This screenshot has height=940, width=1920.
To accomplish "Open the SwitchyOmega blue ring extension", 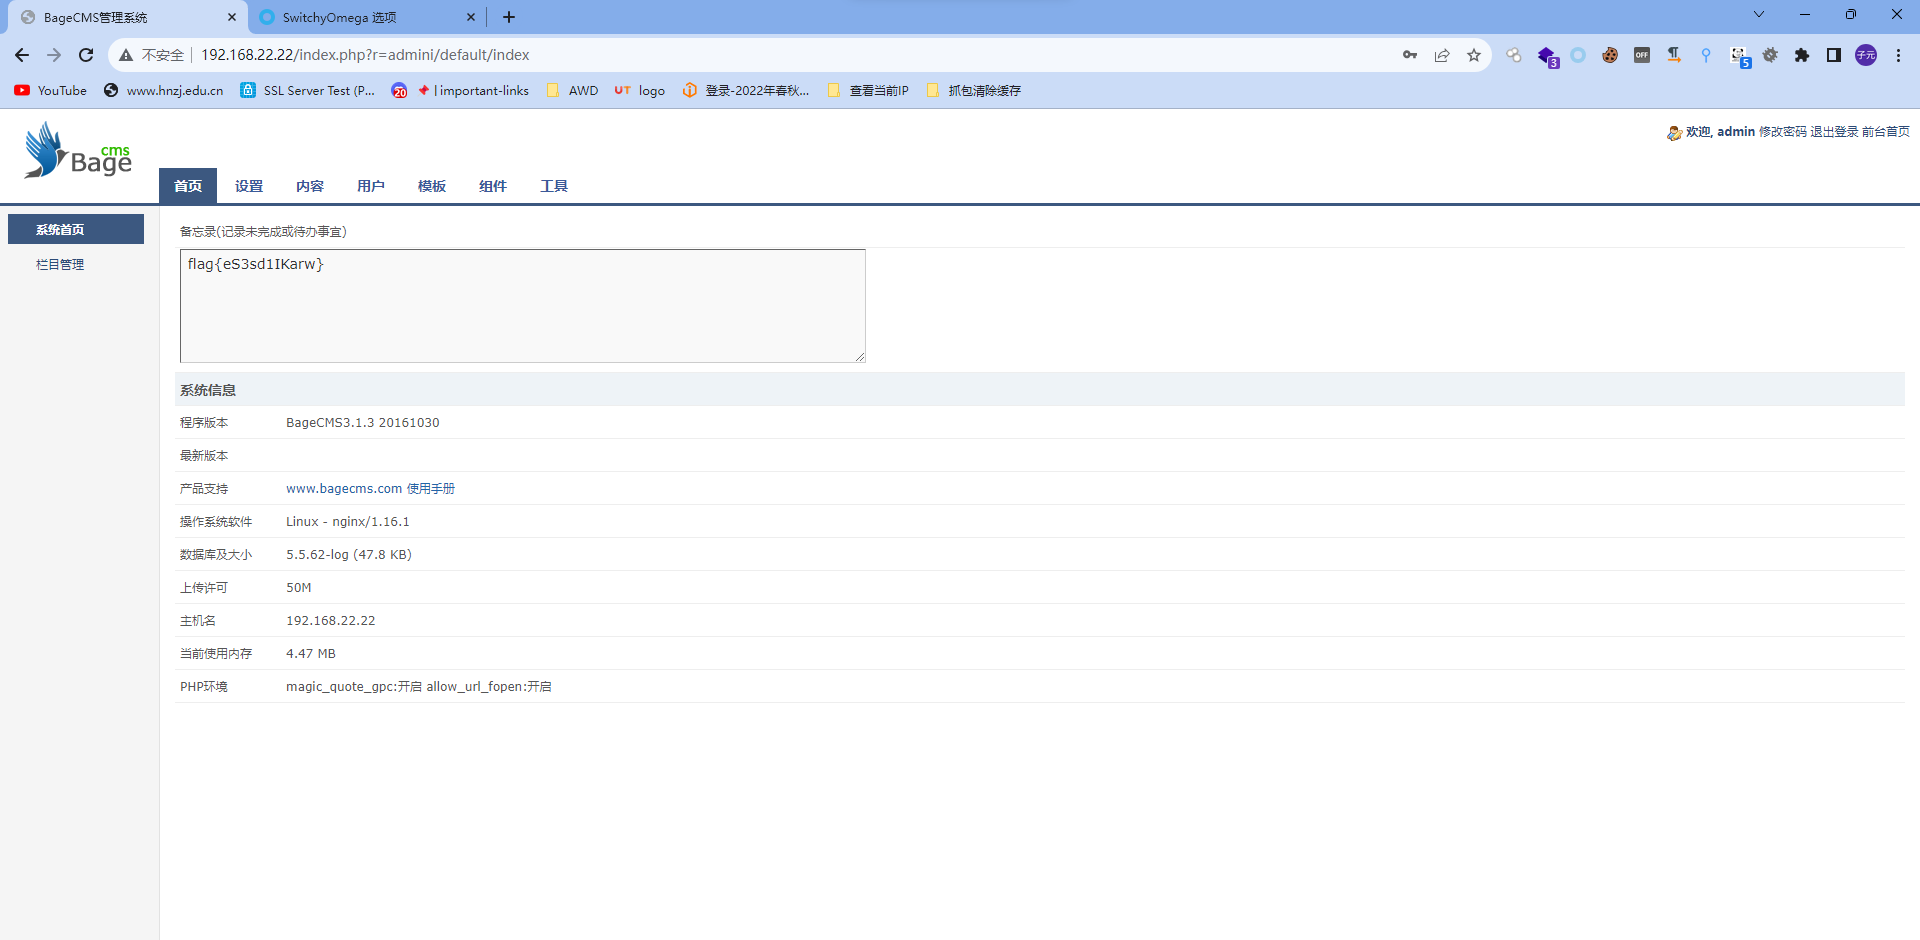I will [x=1578, y=55].
